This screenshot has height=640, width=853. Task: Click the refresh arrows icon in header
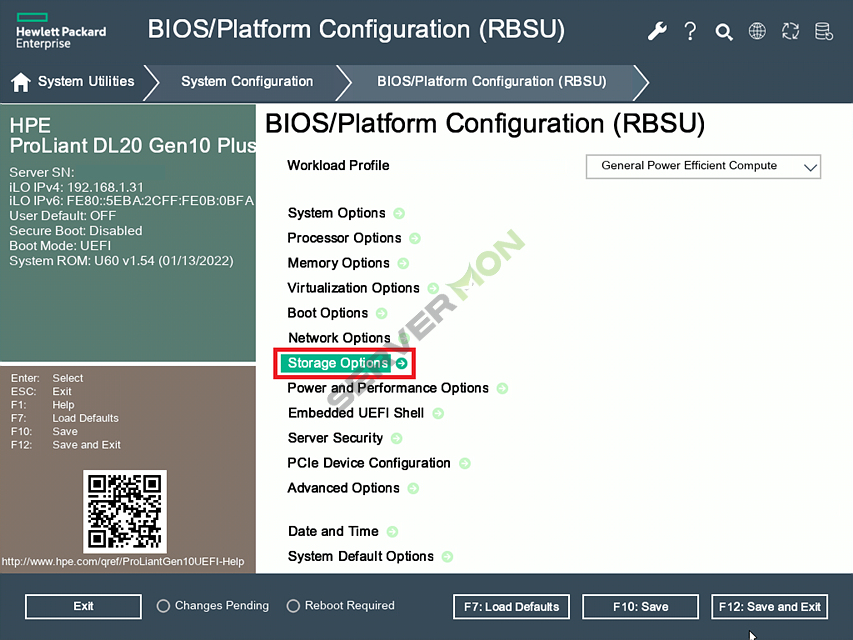pos(790,31)
